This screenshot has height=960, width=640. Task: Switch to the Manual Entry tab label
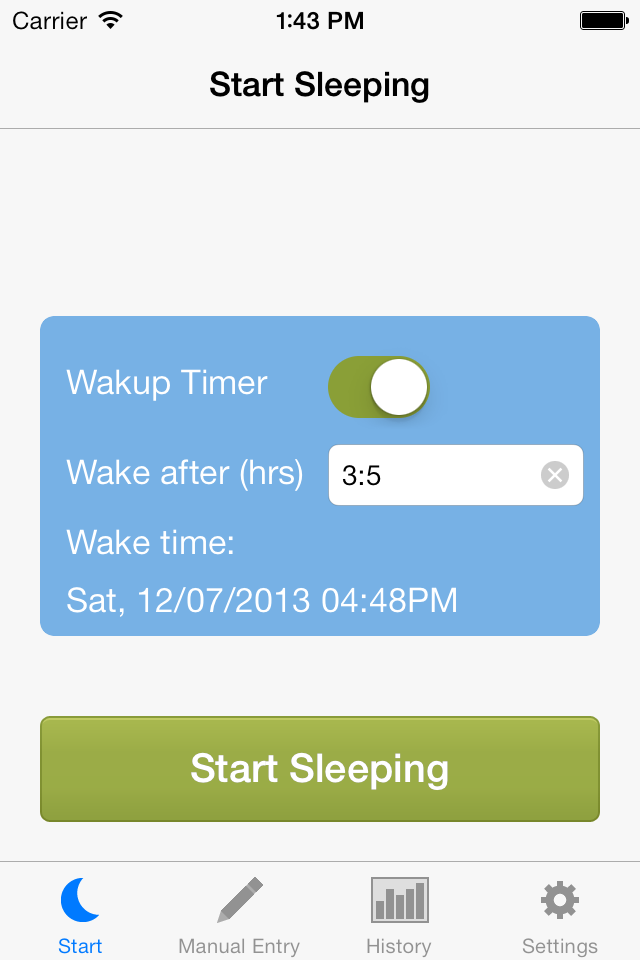[239, 946]
